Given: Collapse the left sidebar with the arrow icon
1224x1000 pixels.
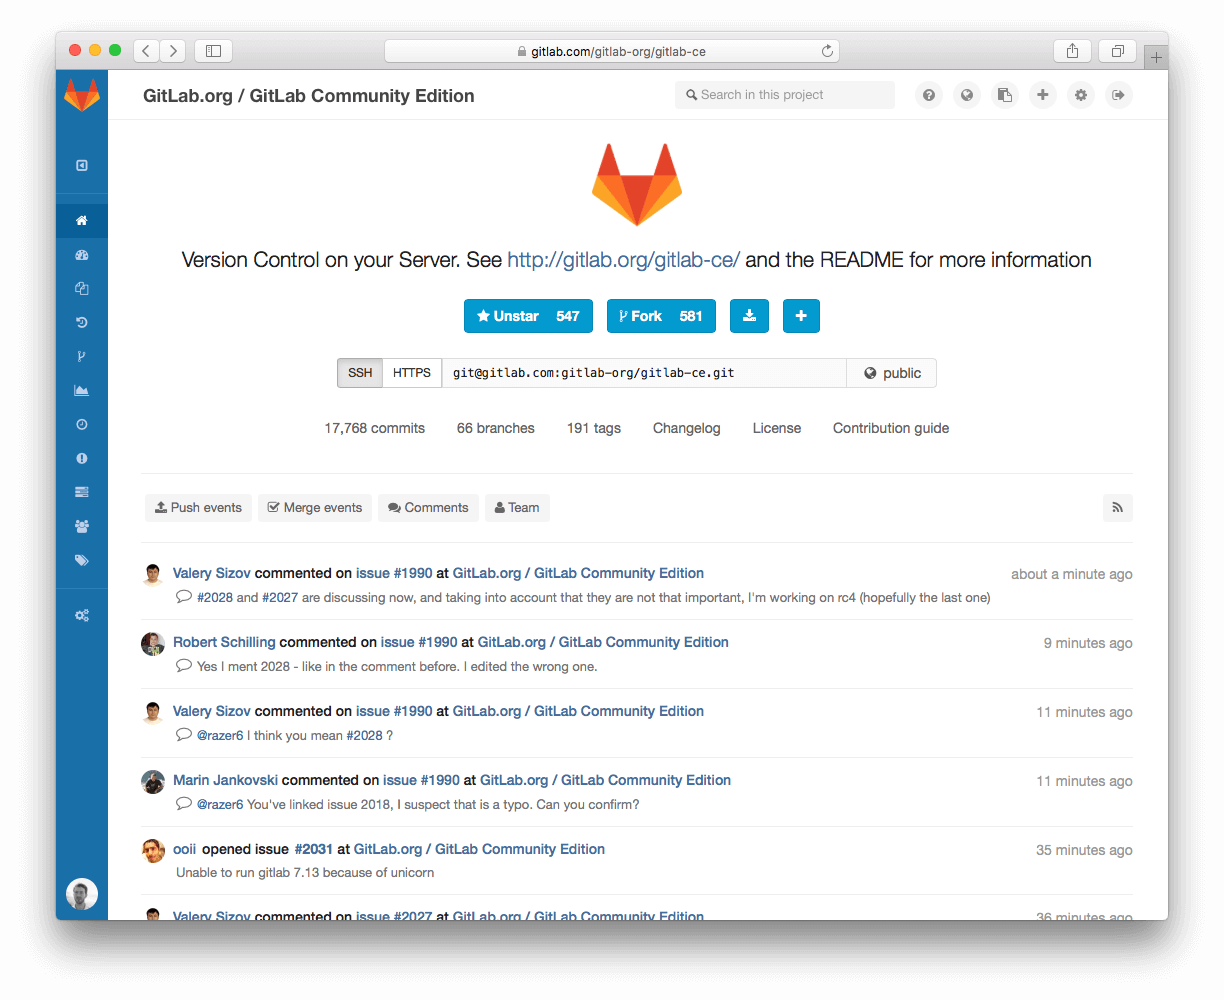Looking at the screenshot, I should coord(82,163).
